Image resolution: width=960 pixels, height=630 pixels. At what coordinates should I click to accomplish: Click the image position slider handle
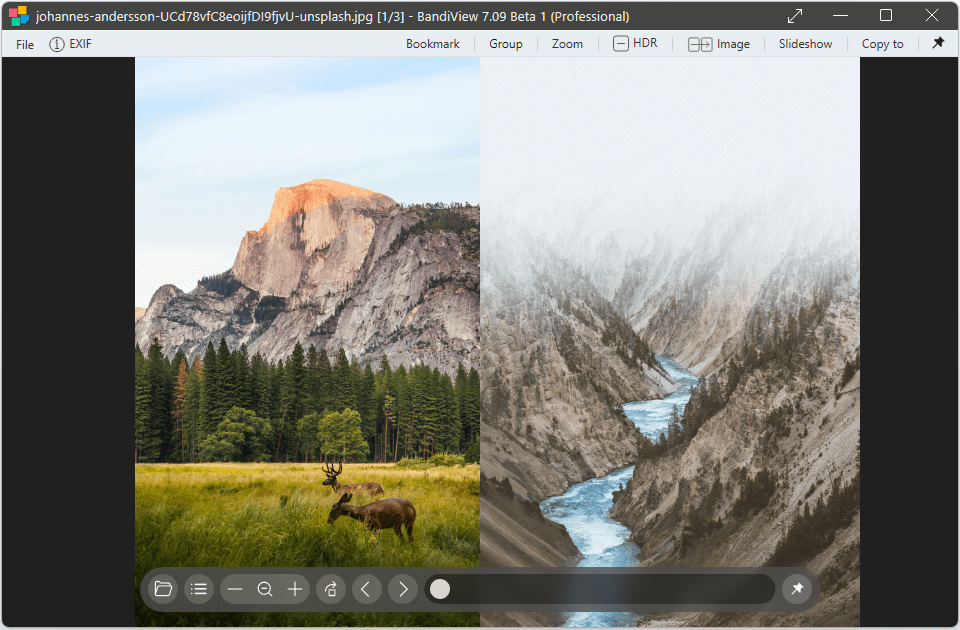point(440,589)
